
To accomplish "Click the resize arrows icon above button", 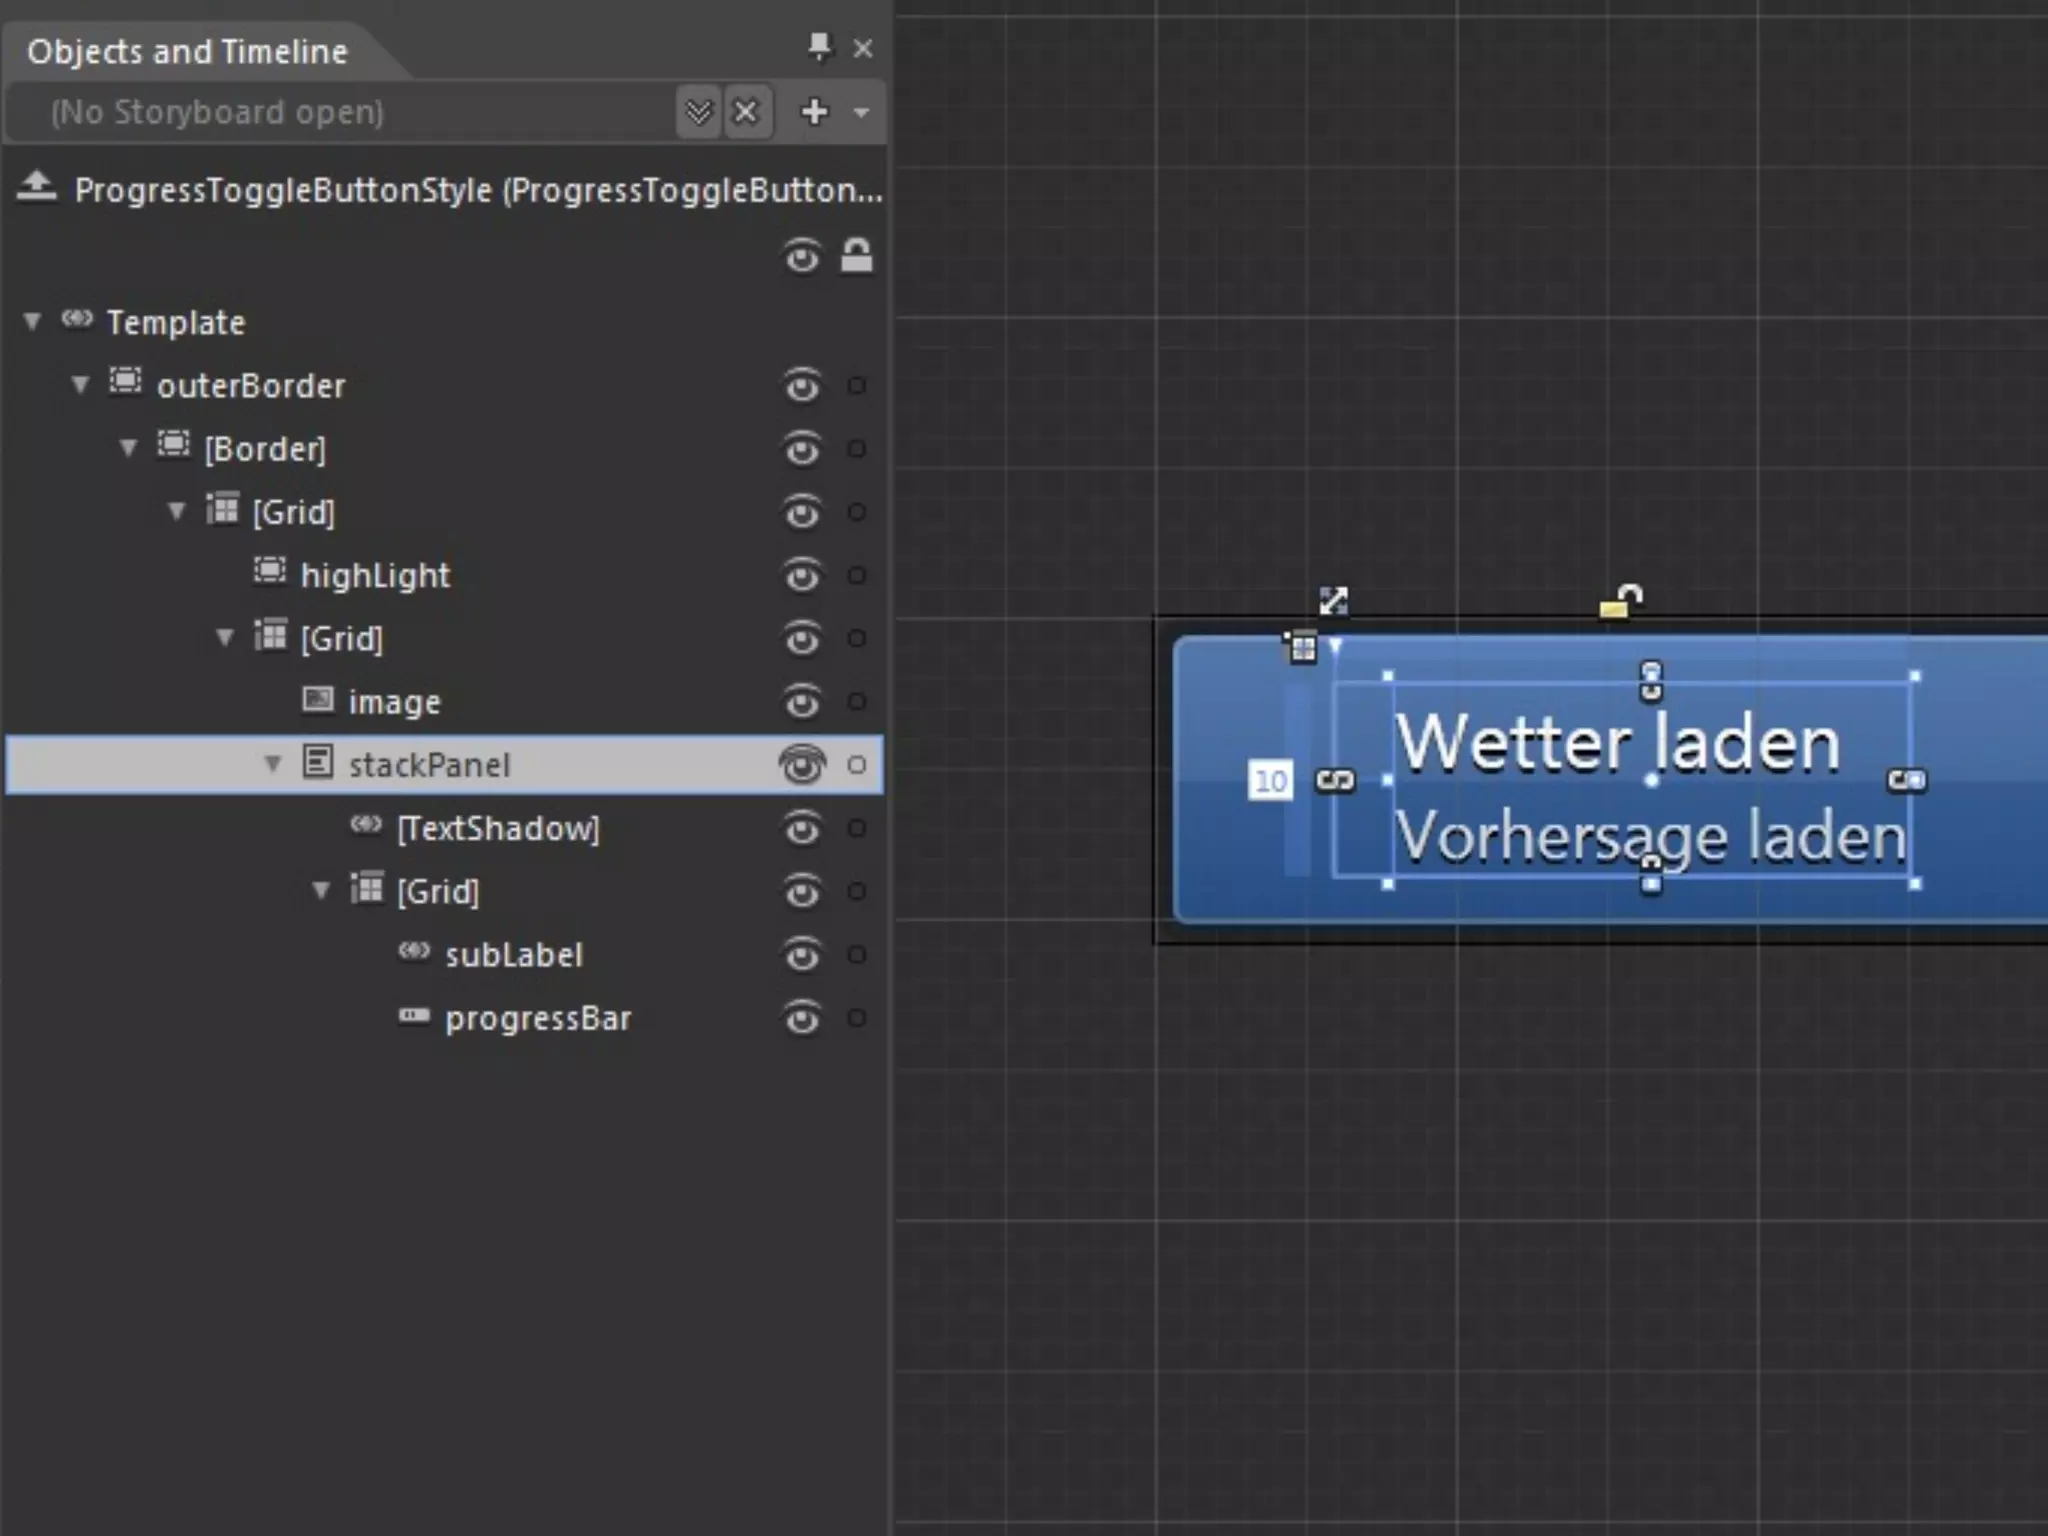I will (x=1333, y=600).
